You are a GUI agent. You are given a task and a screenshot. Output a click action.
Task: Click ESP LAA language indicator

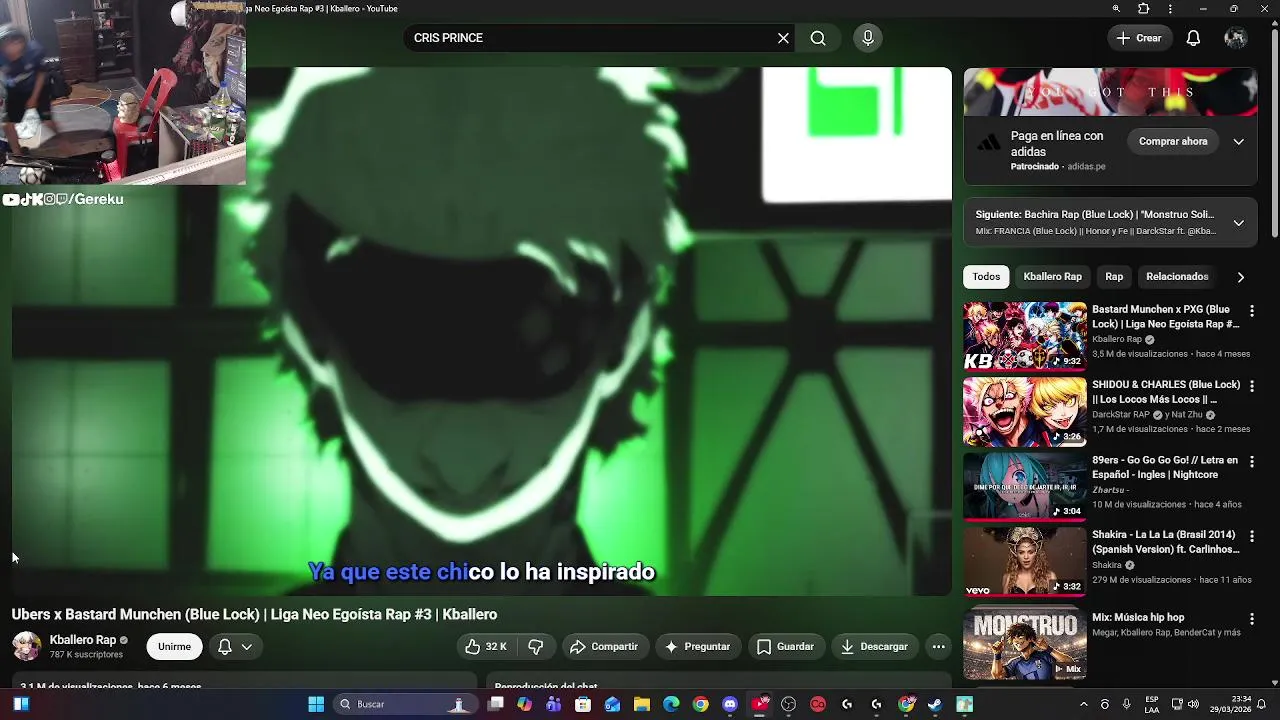(1152, 704)
